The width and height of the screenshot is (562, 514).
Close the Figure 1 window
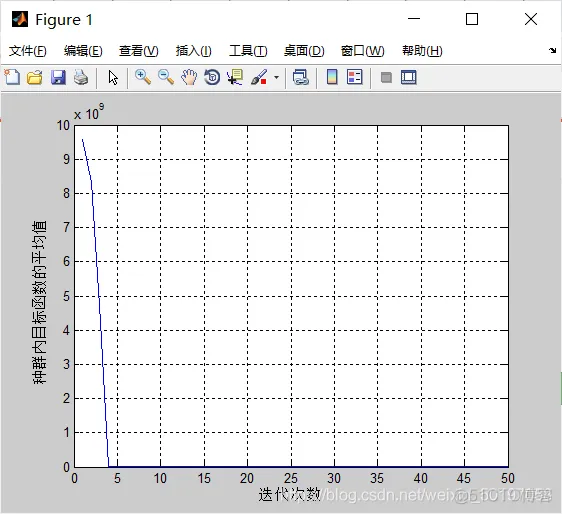(x=531, y=19)
